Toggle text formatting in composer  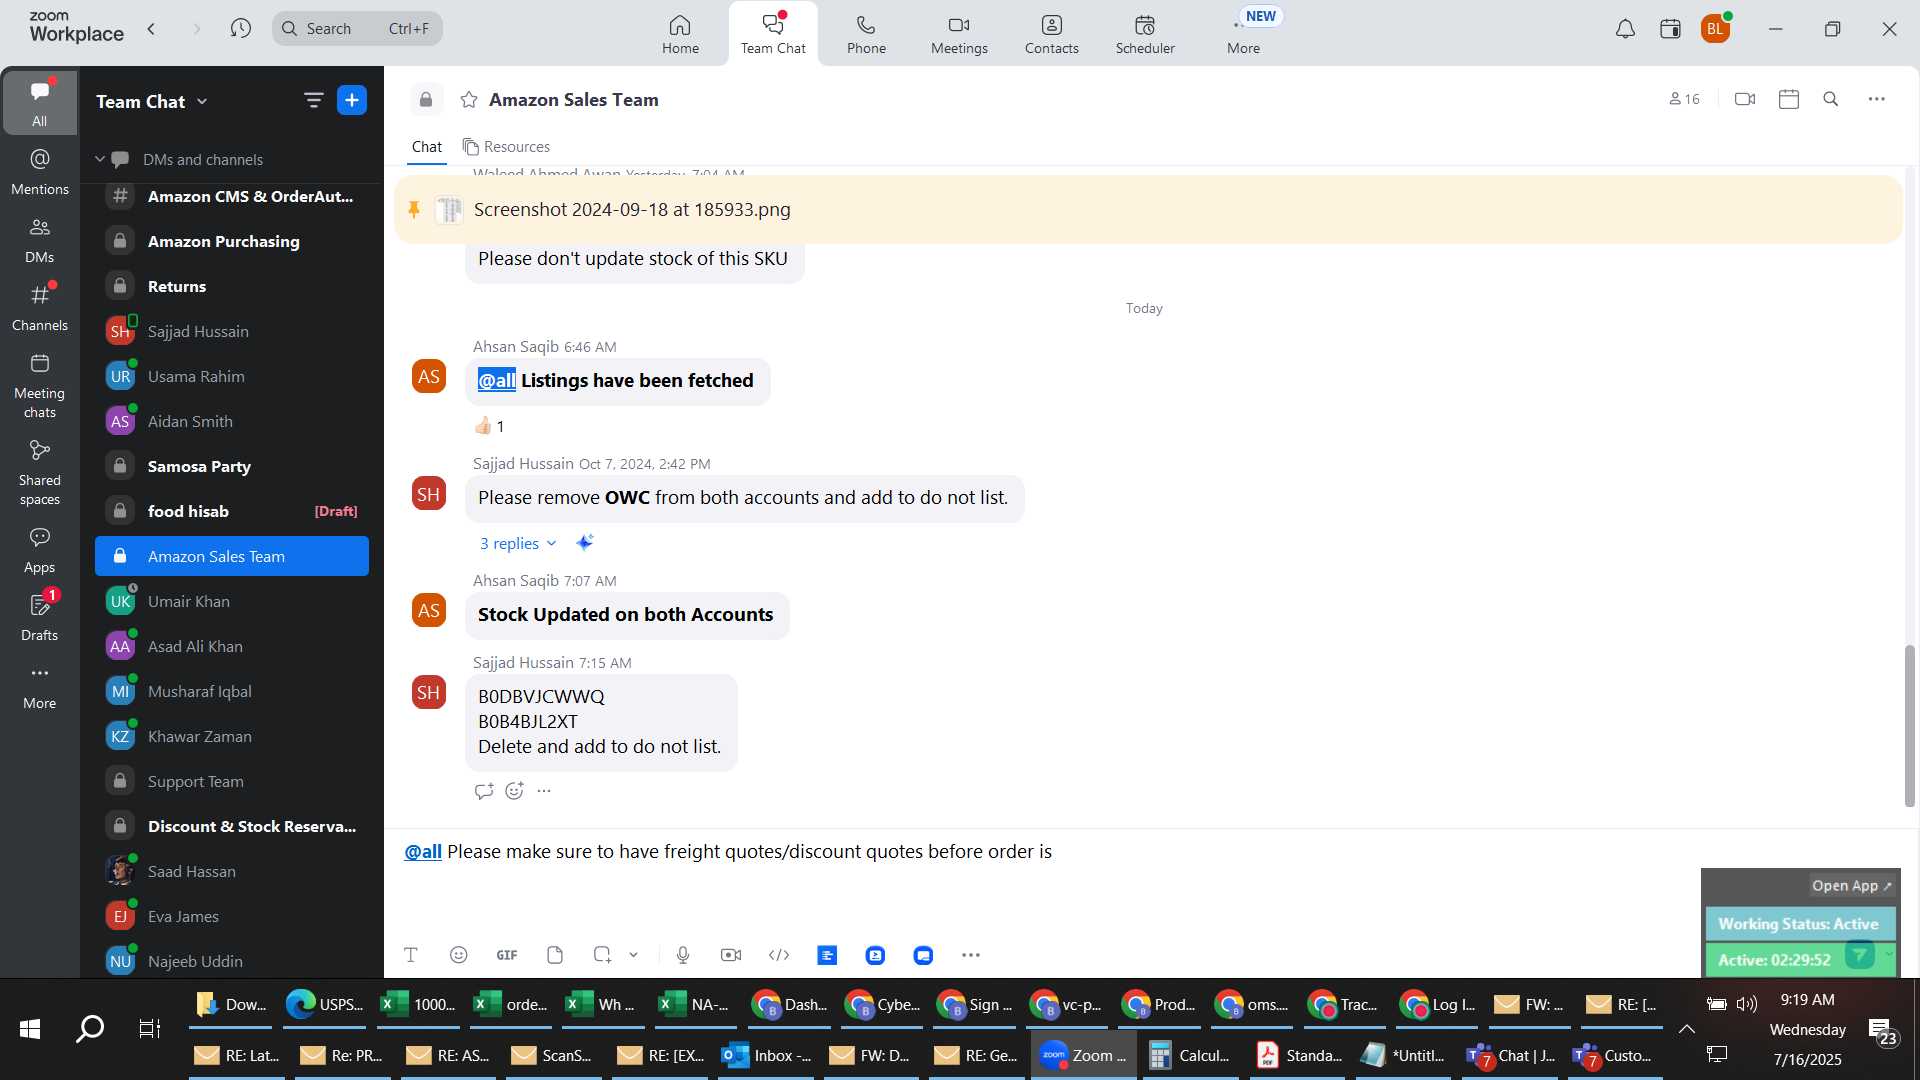tap(410, 955)
